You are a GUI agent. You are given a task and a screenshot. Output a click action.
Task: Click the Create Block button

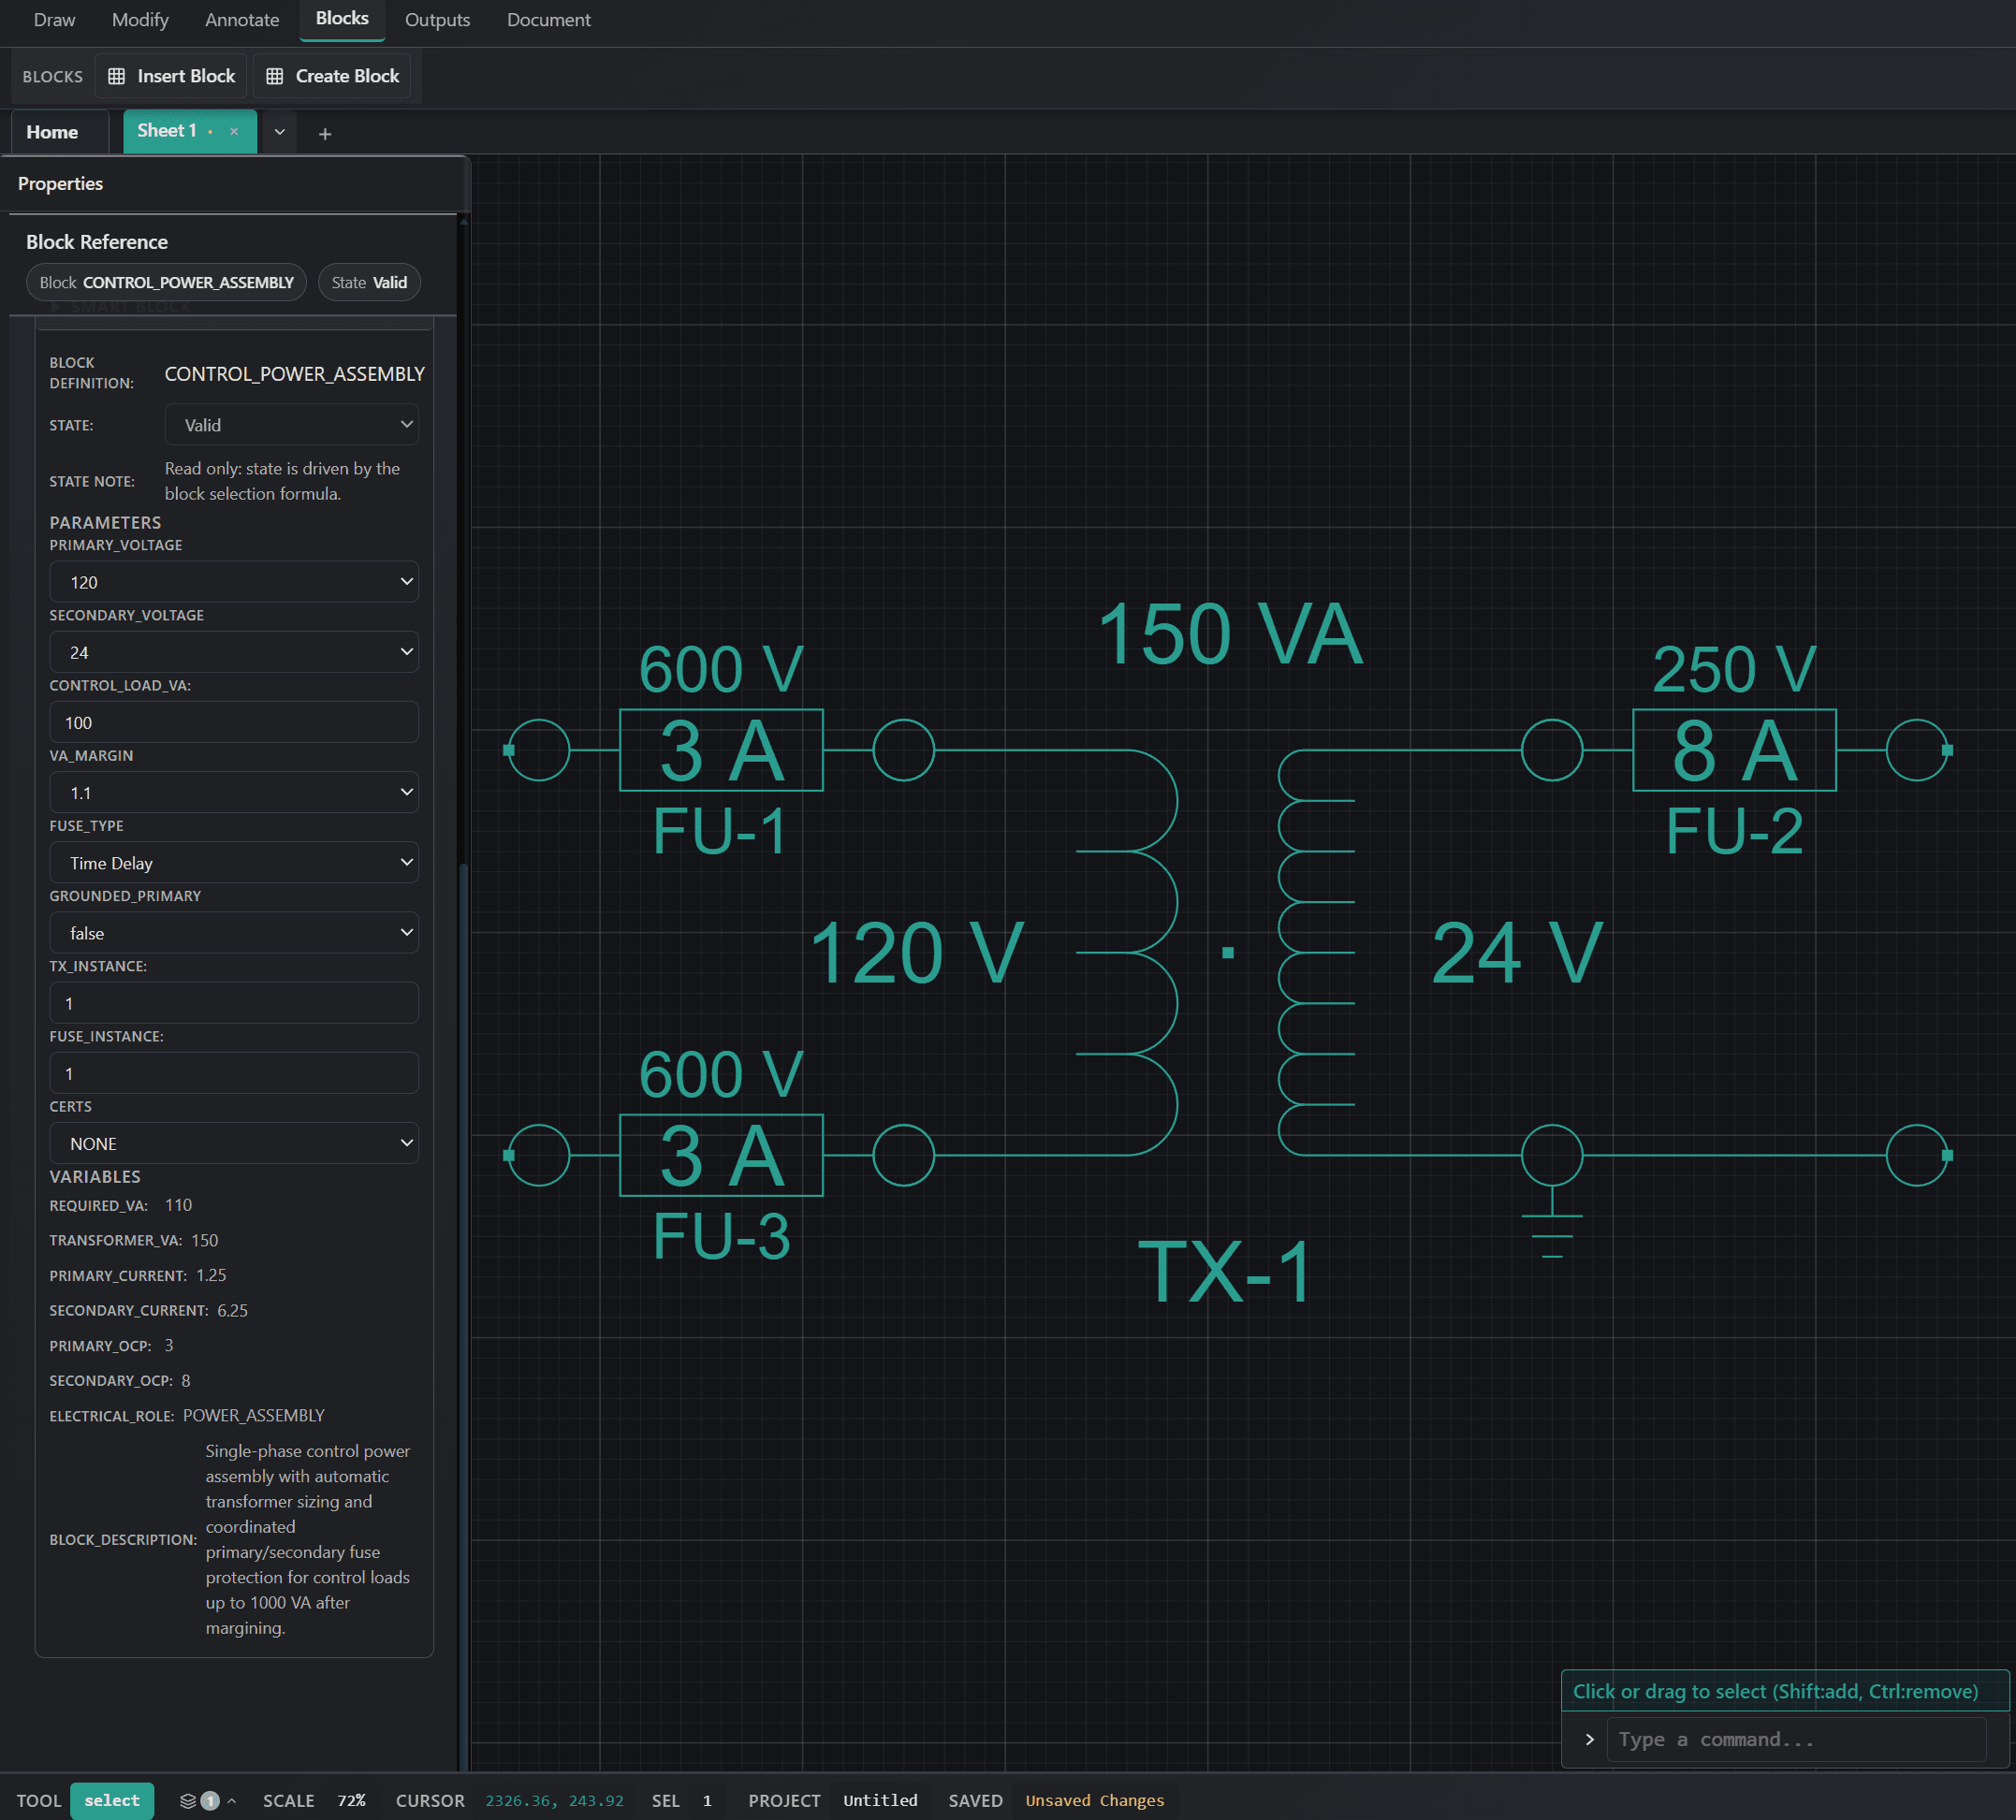click(x=333, y=76)
